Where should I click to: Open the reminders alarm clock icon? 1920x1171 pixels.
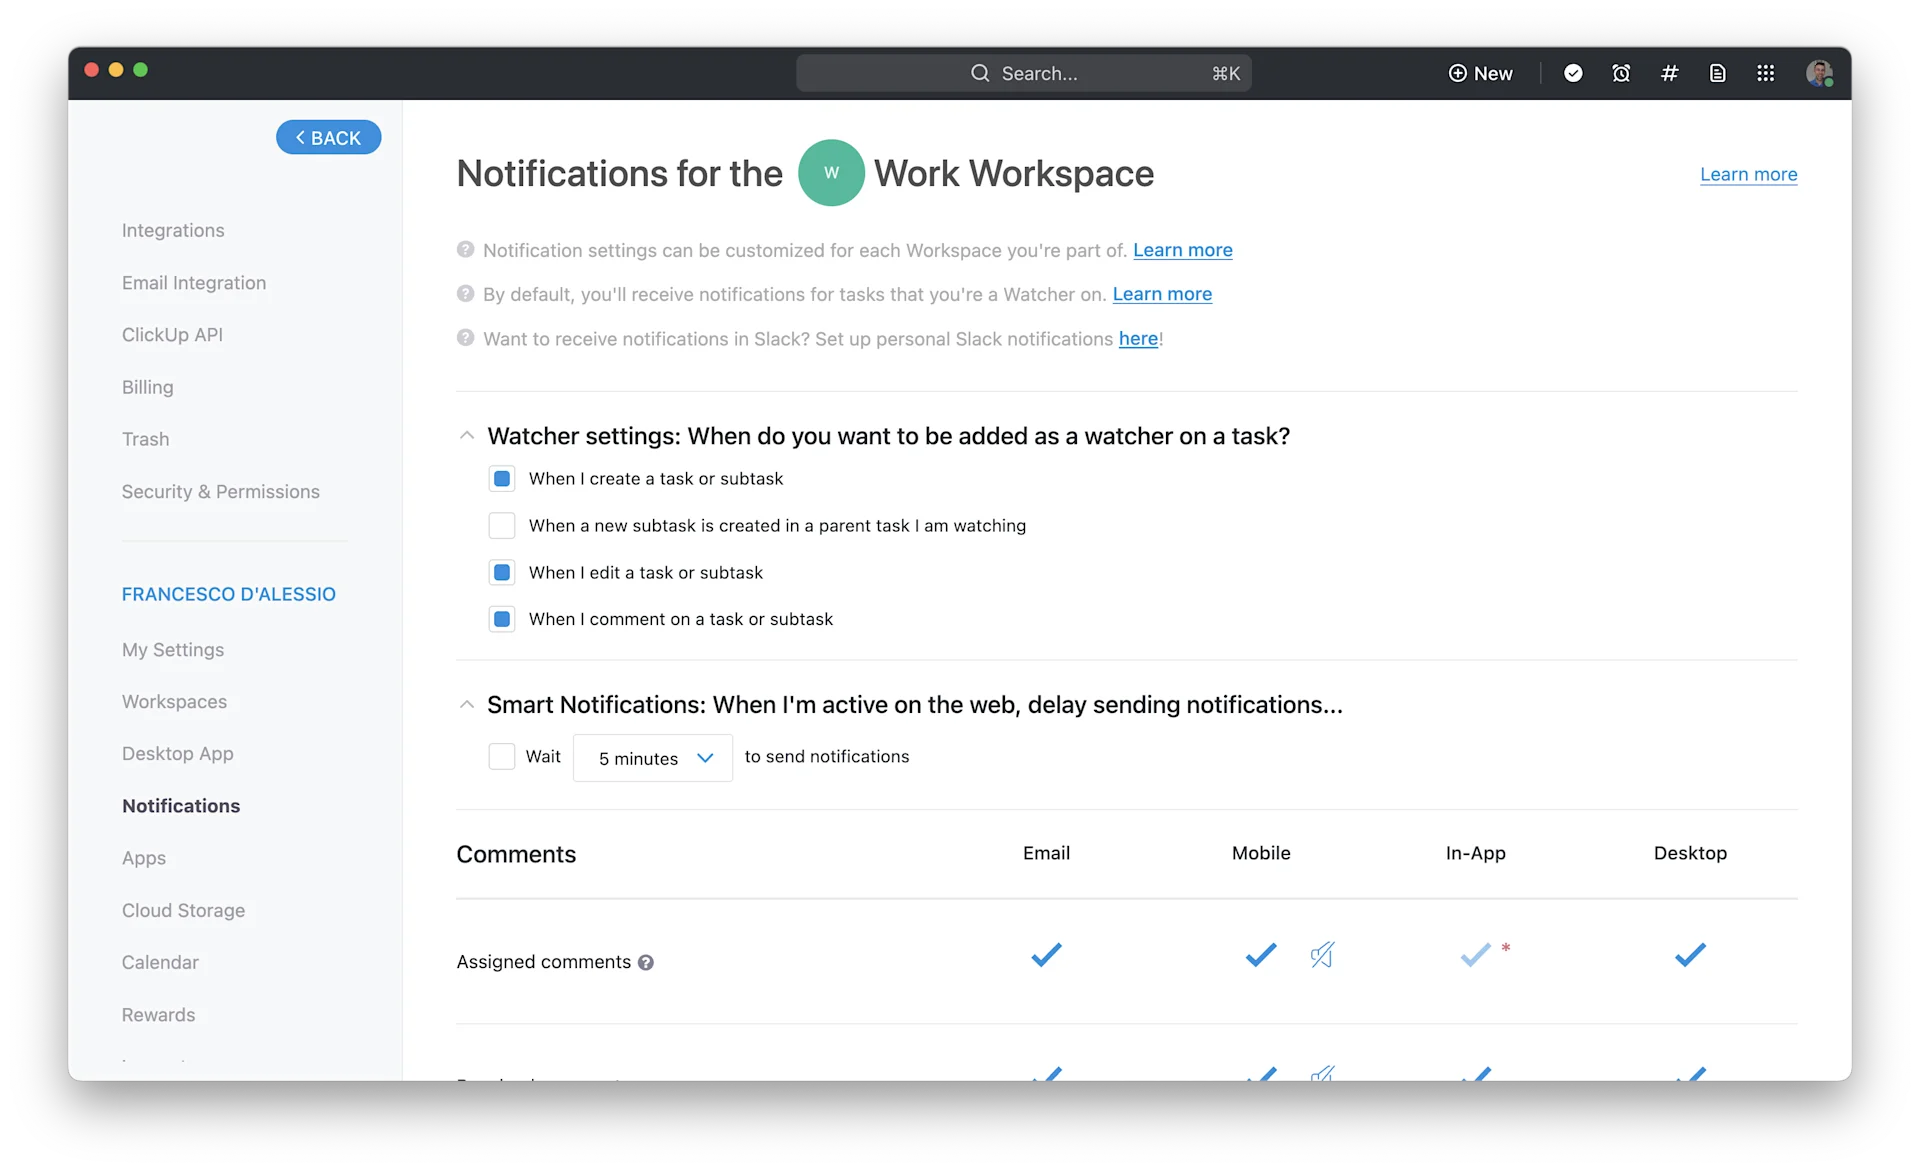point(1621,73)
